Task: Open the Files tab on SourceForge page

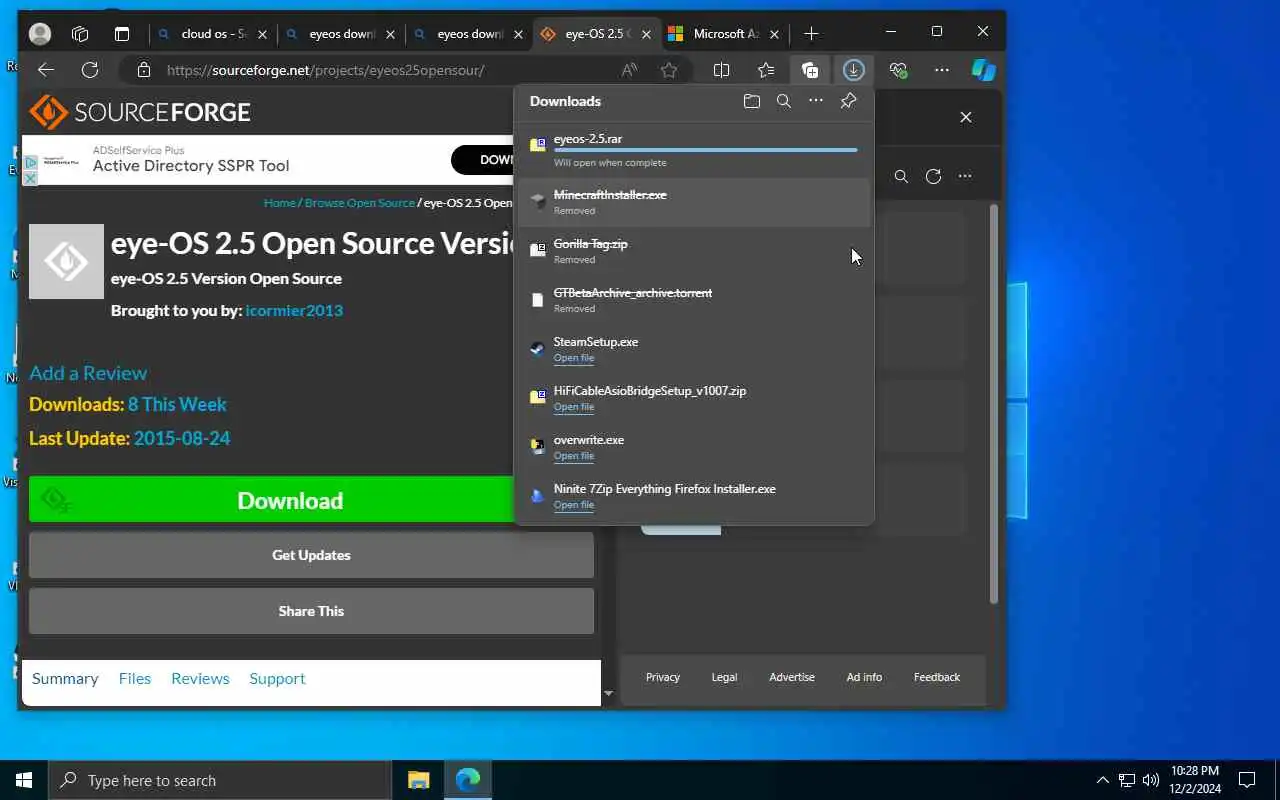Action: [x=135, y=678]
